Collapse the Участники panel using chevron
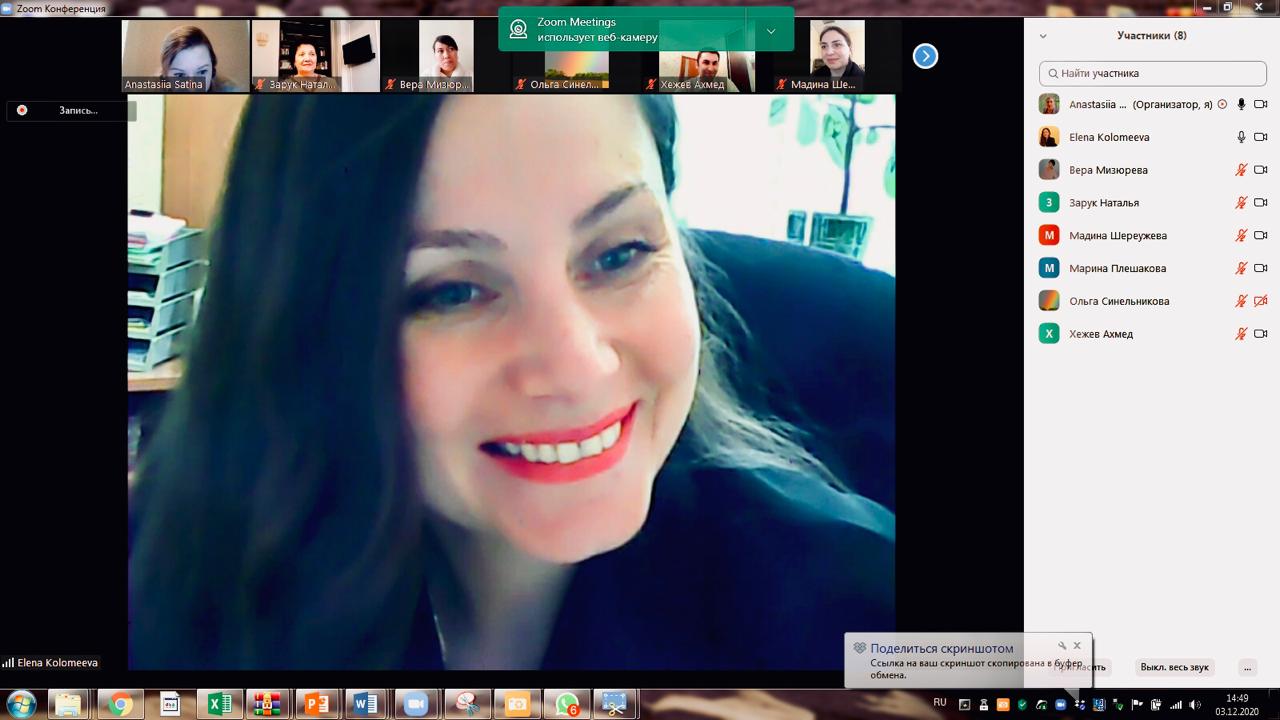 (1043, 36)
